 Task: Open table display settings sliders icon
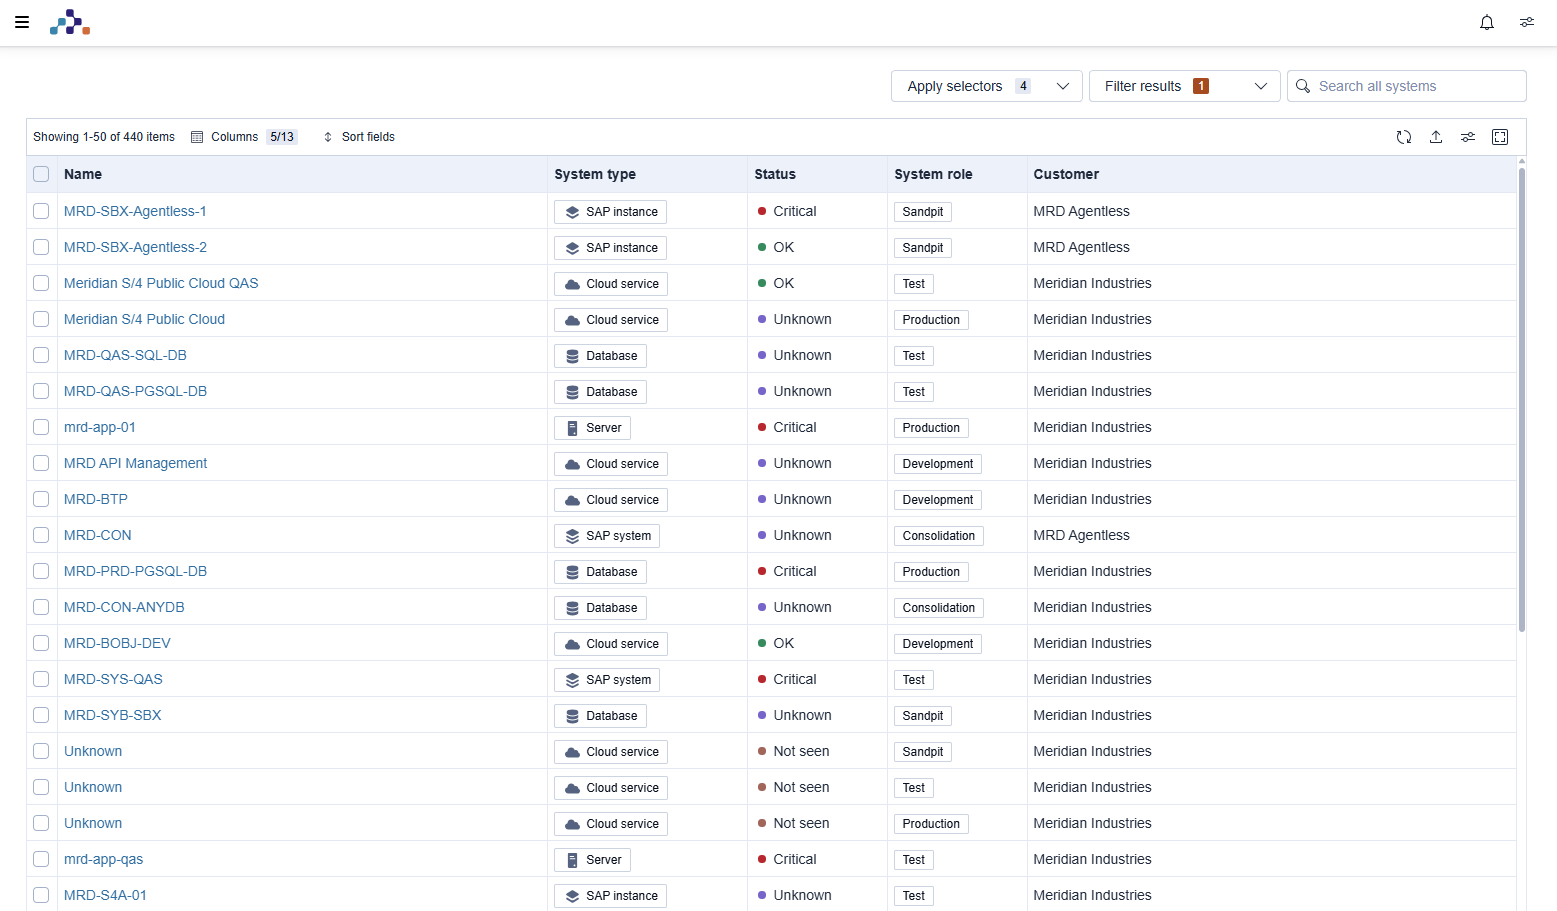(1468, 137)
